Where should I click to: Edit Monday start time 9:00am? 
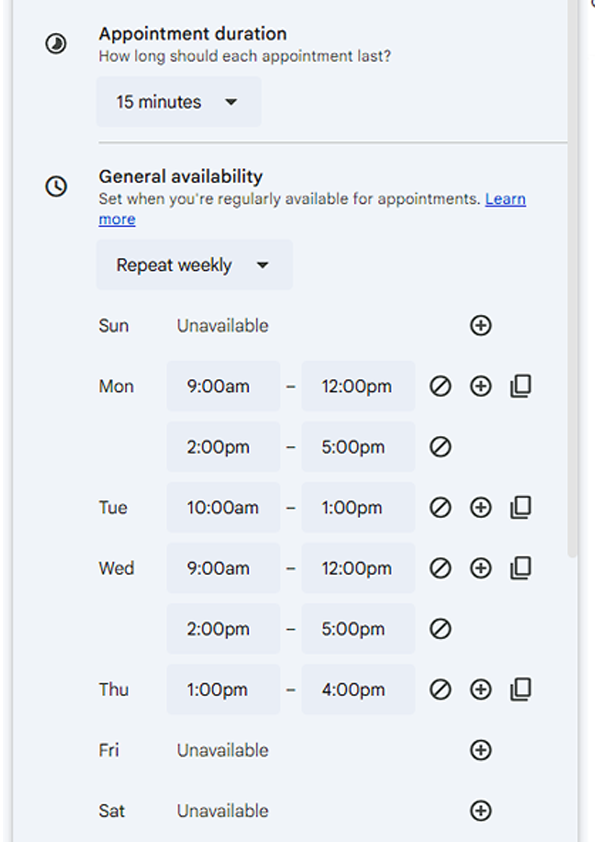(223, 386)
